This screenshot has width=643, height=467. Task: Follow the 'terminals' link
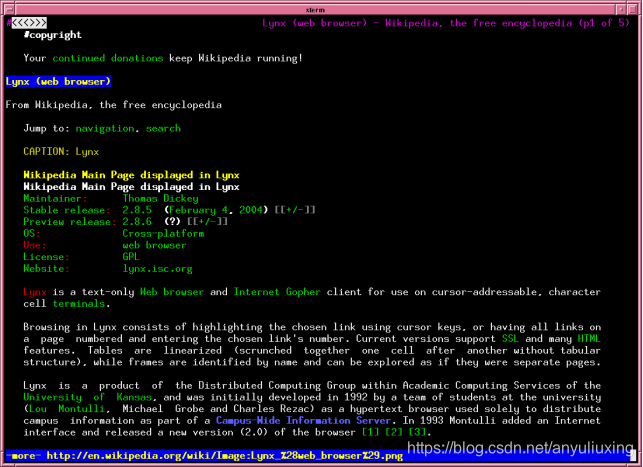(79, 304)
